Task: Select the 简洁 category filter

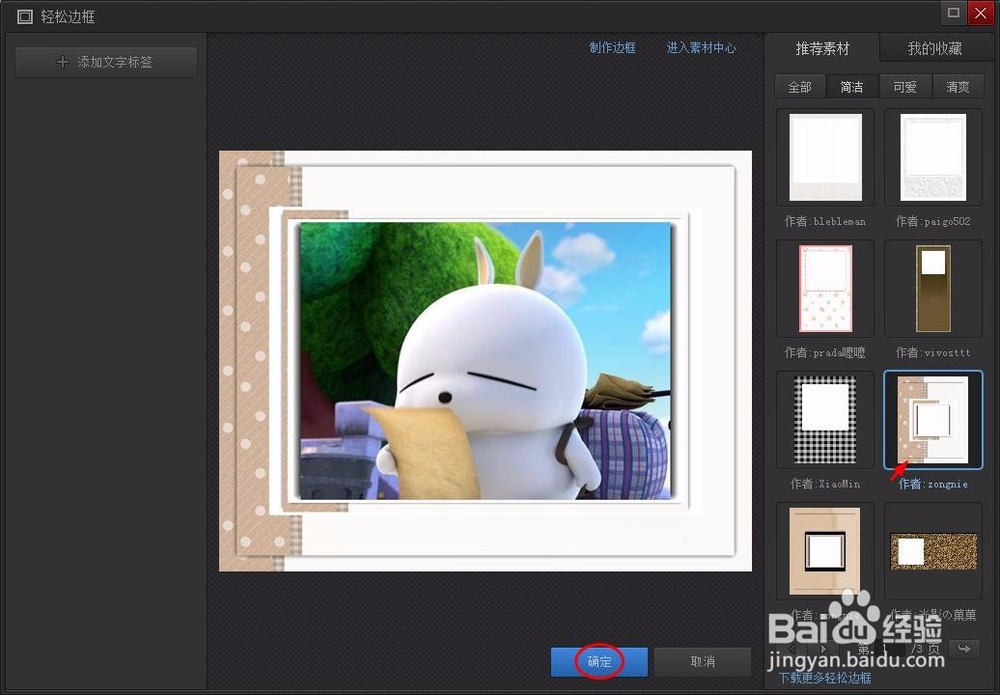Action: click(x=851, y=87)
